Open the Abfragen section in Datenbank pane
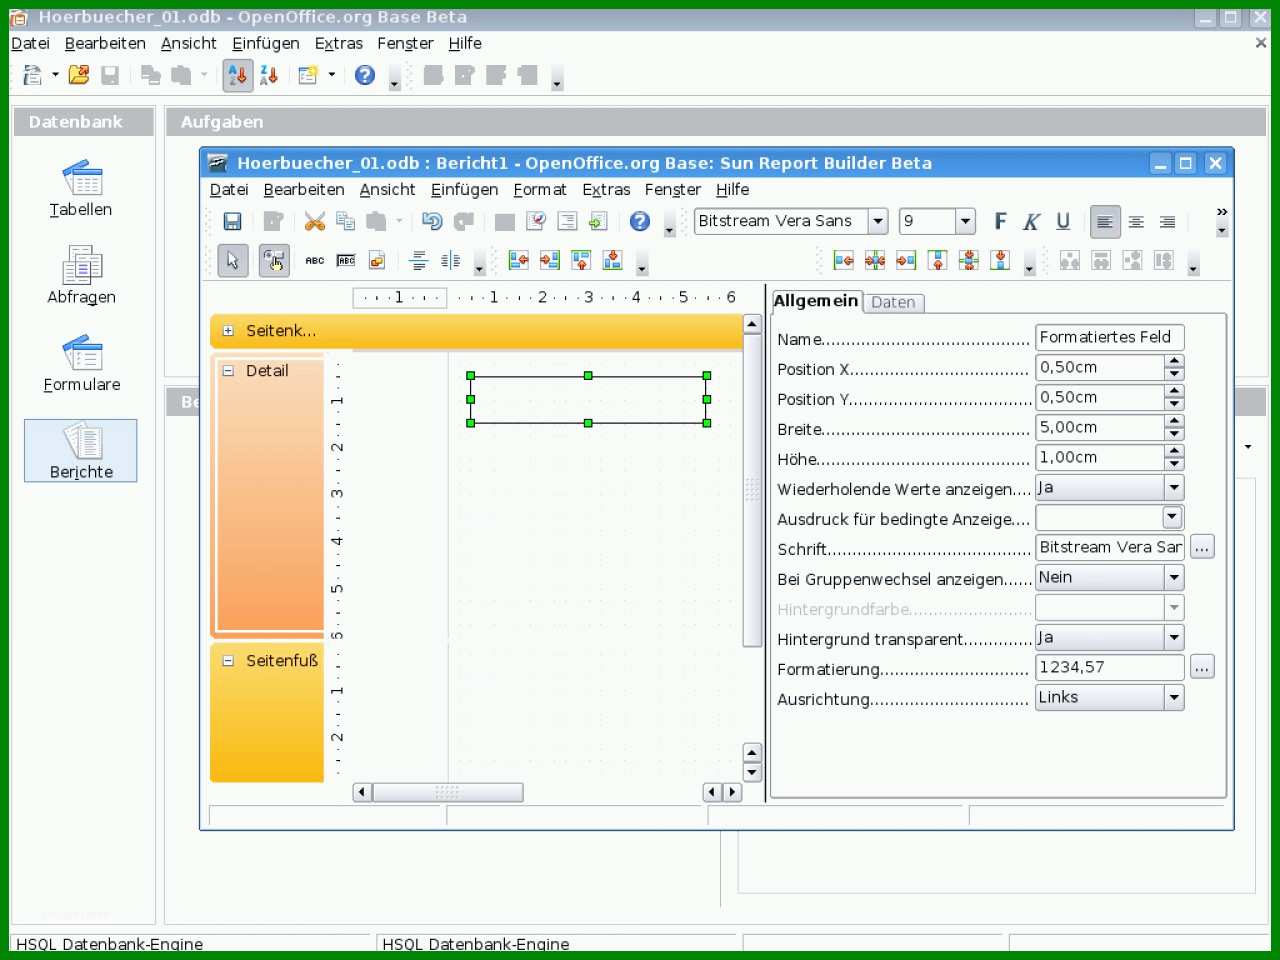Screen dimensions: 1280x960 (81, 275)
